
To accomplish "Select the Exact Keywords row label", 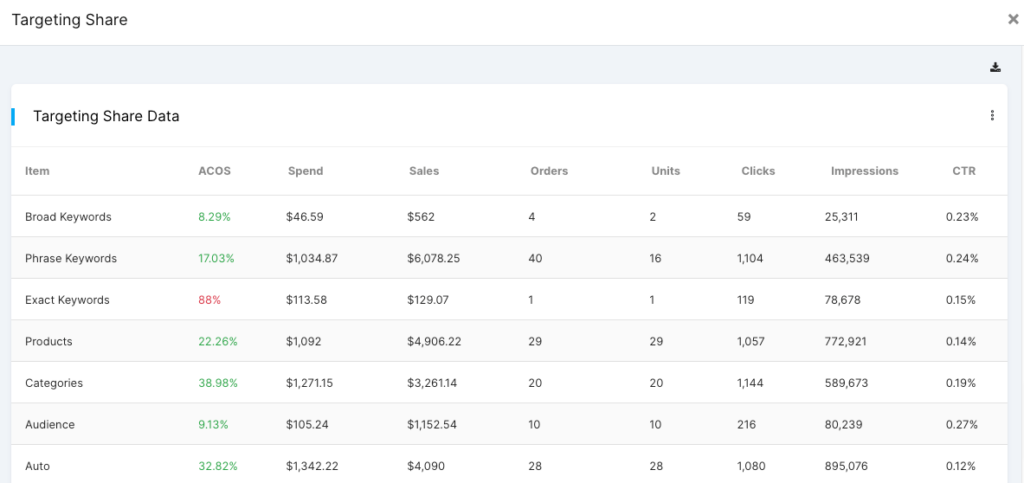I will tap(67, 300).
